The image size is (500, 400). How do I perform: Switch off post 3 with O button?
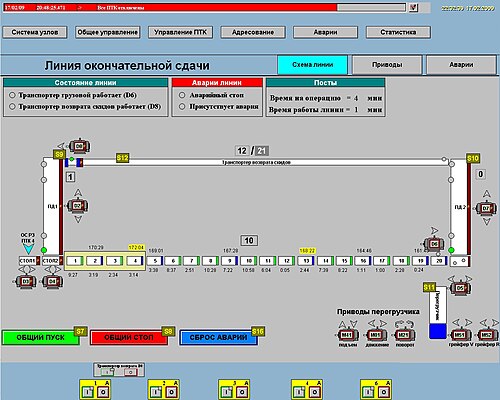click(242, 392)
